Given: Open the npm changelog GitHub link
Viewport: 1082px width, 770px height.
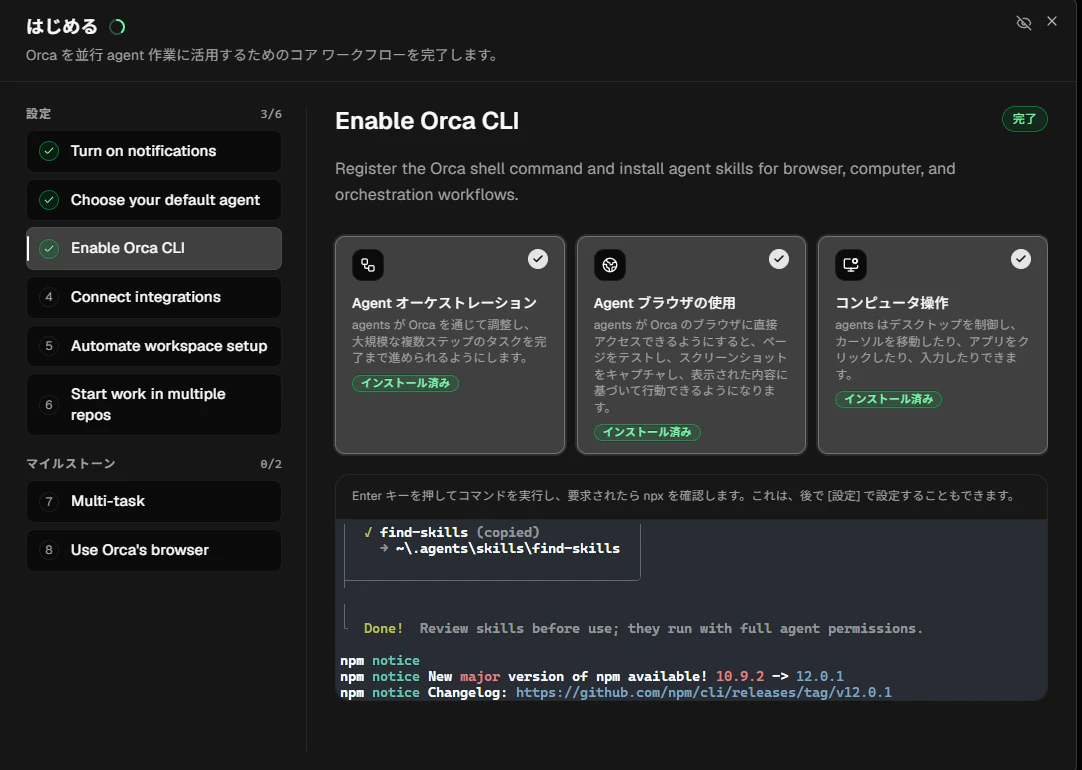Looking at the screenshot, I should [x=704, y=692].
